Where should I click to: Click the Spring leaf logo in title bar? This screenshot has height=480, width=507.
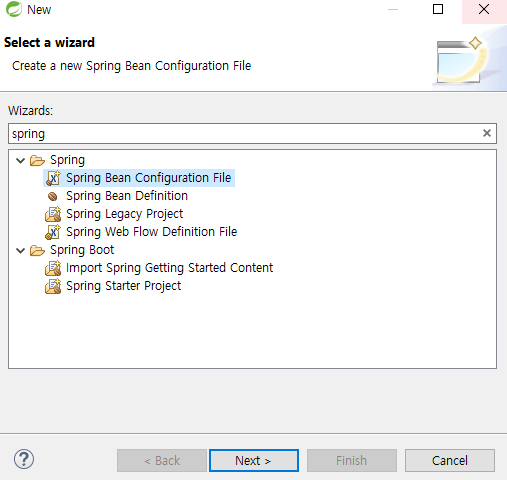pyautogui.click(x=14, y=9)
